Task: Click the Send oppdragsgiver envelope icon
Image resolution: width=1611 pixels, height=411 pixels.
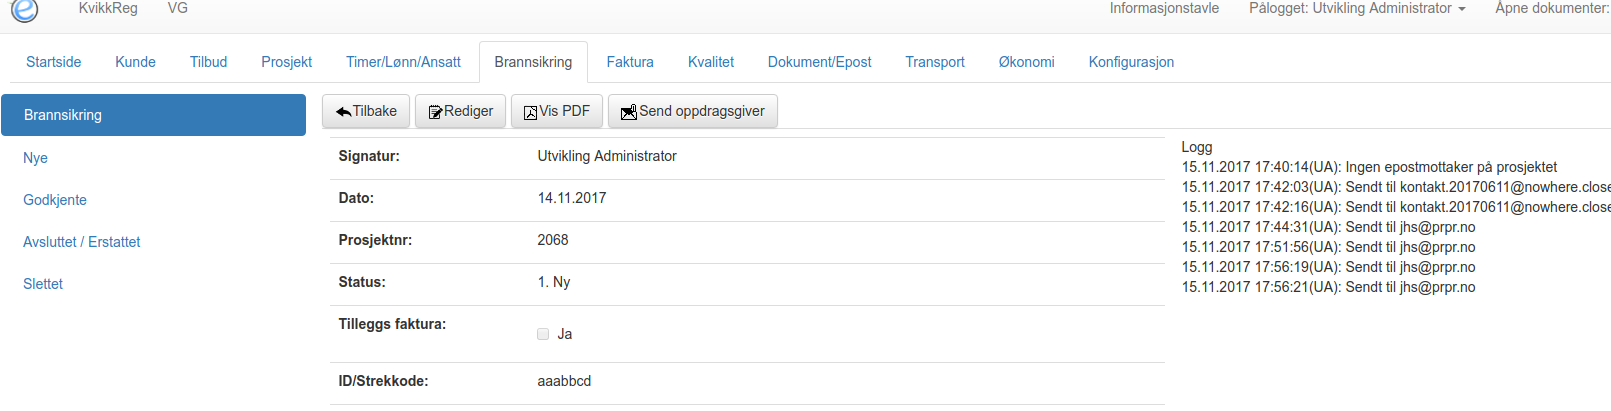Action: pos(629,112)
